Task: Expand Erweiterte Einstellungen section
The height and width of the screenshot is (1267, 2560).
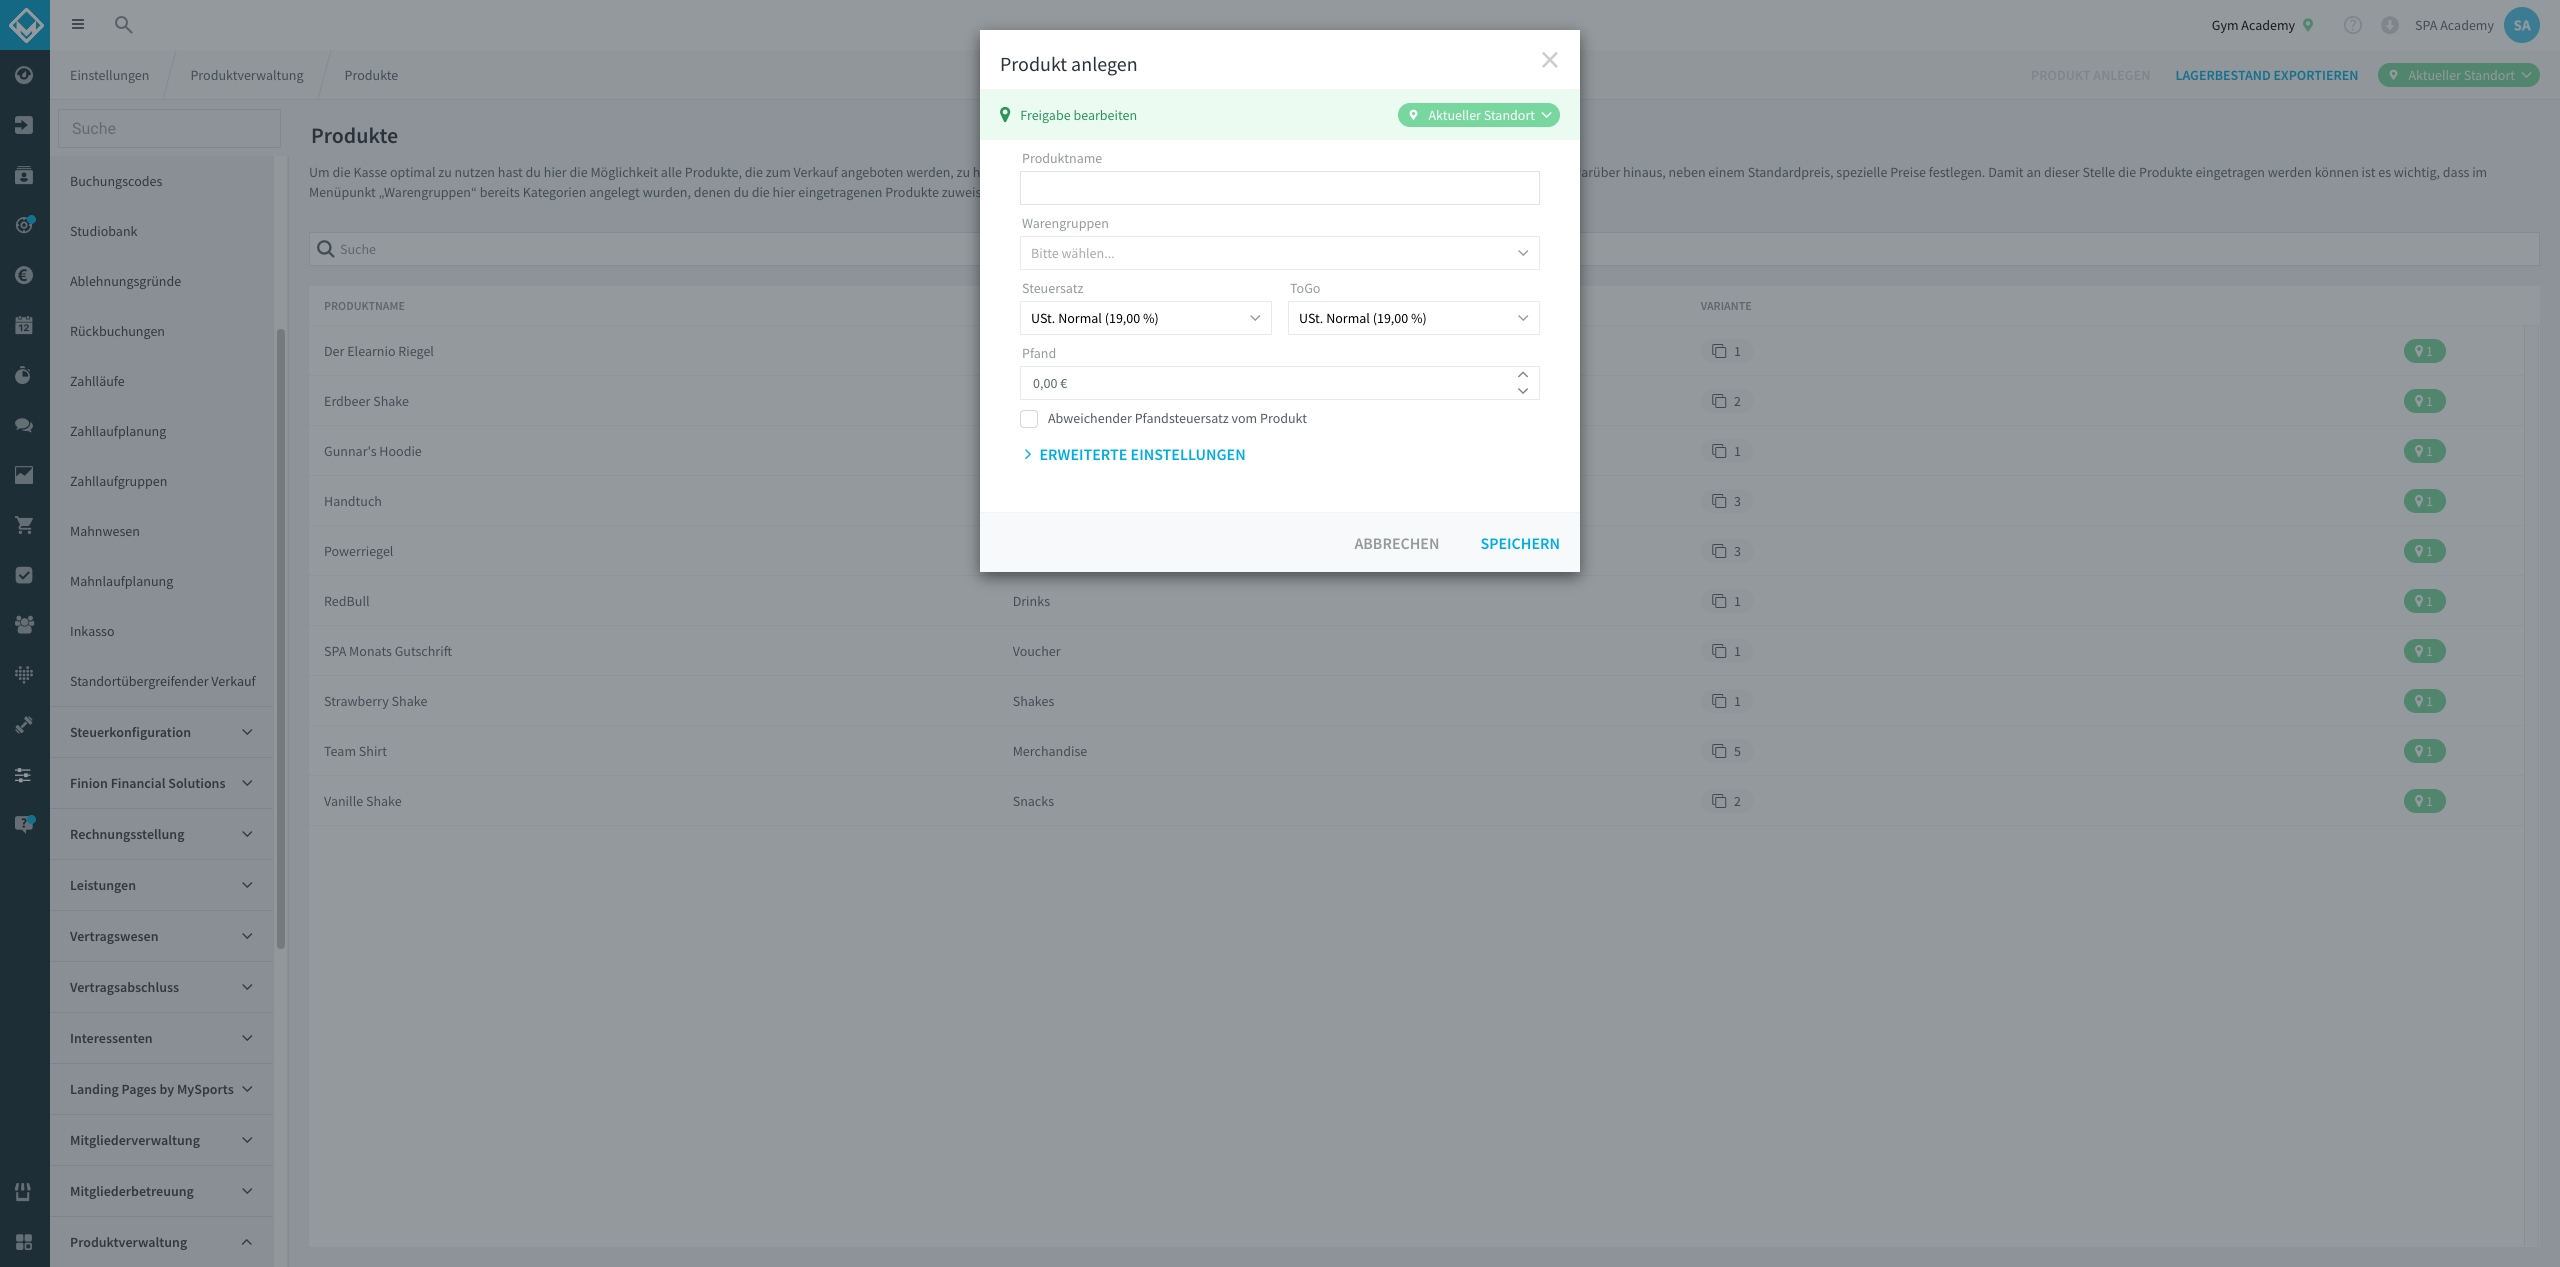Action: 1134,455
